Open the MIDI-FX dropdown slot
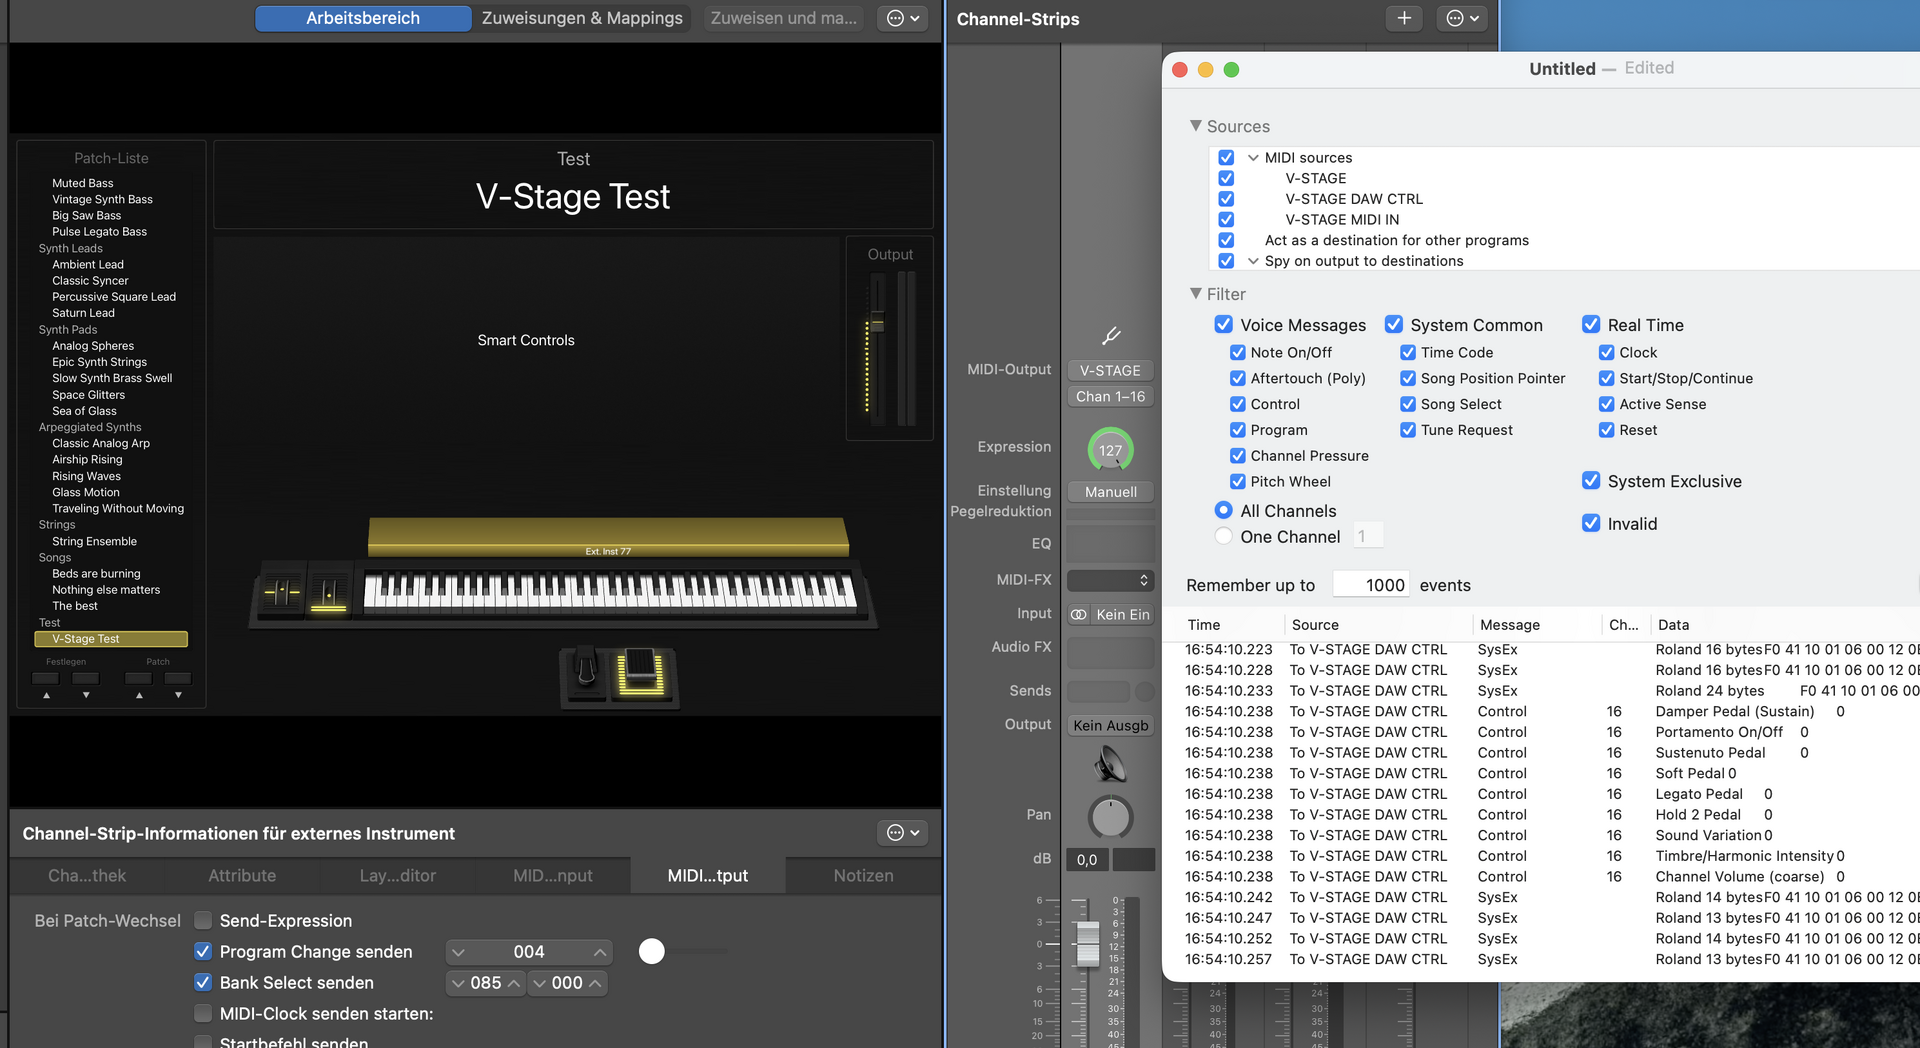Screen dimensions: 1920x1048 [x=1110, y=581]
